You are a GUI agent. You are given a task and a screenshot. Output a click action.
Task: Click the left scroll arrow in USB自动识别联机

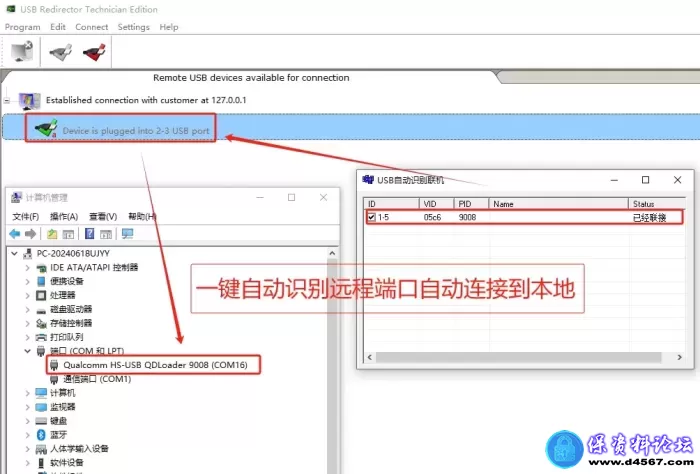click(370, 357)
